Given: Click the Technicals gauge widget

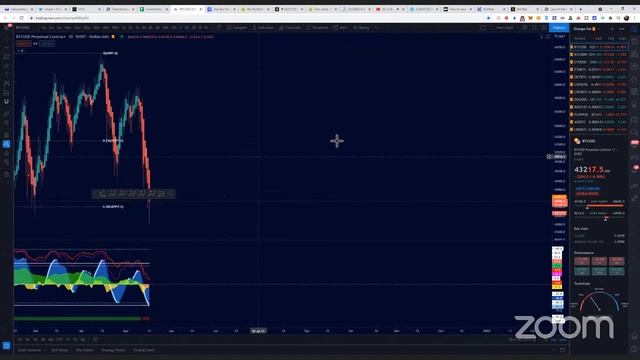Looking at the screenshot, I should tap(599, 301).
